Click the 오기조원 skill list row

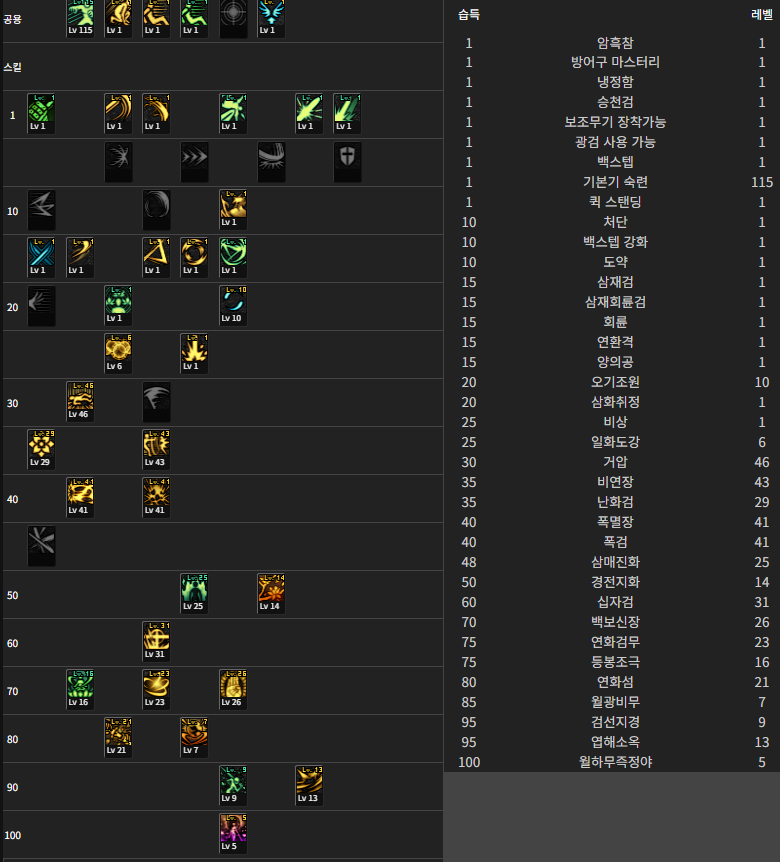click(x=615, y=382)
